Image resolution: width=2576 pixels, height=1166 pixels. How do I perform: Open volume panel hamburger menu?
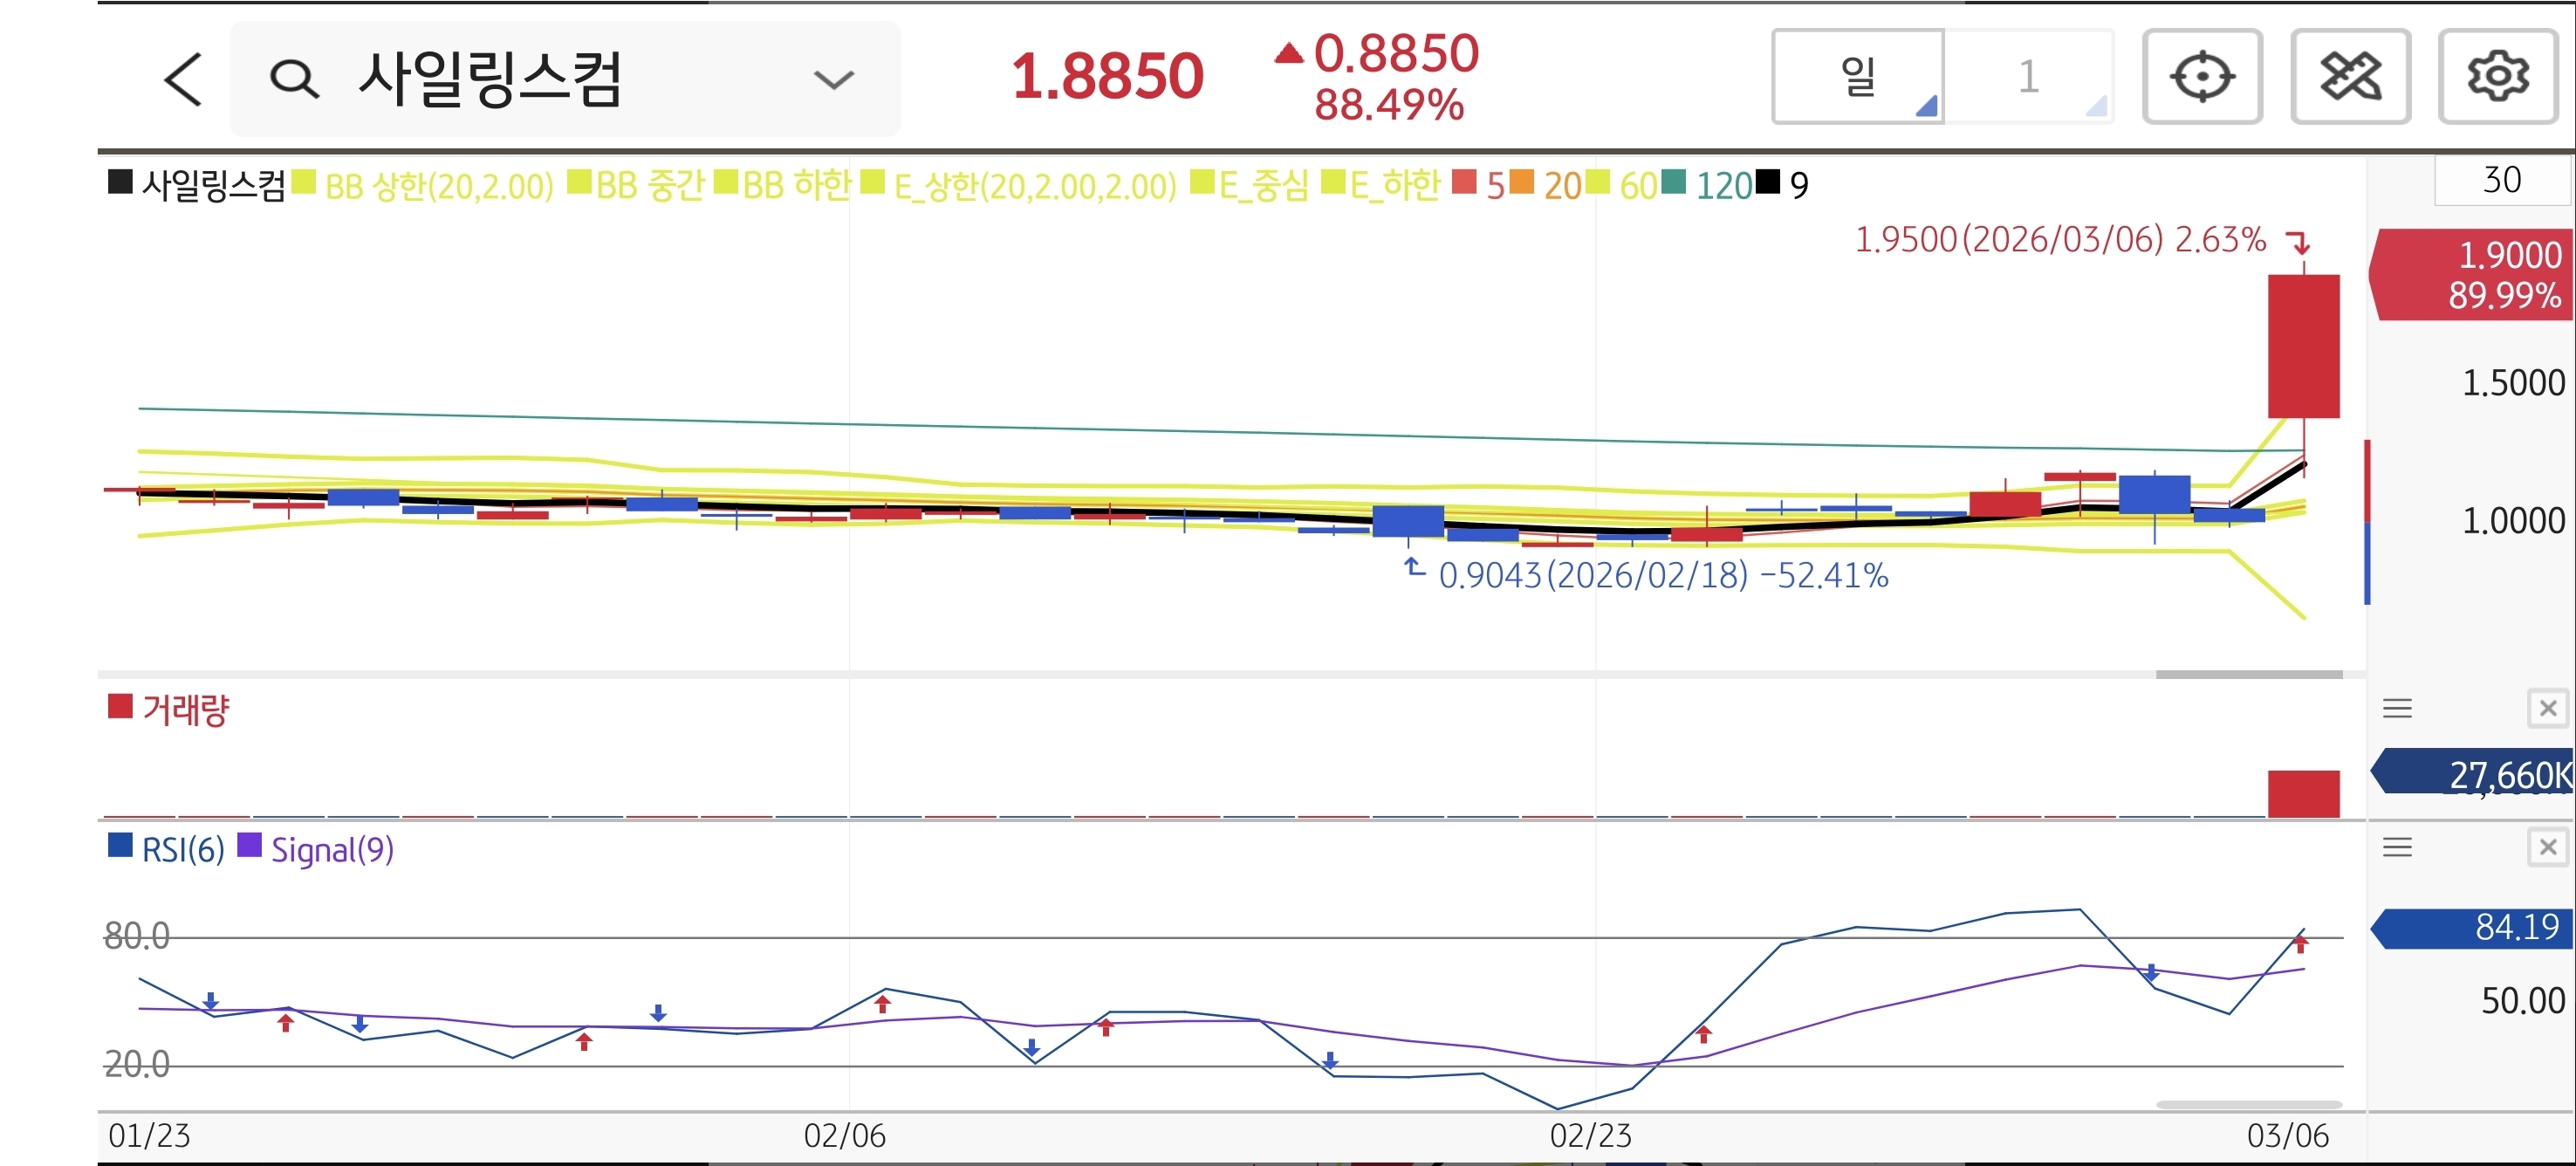2397,709
